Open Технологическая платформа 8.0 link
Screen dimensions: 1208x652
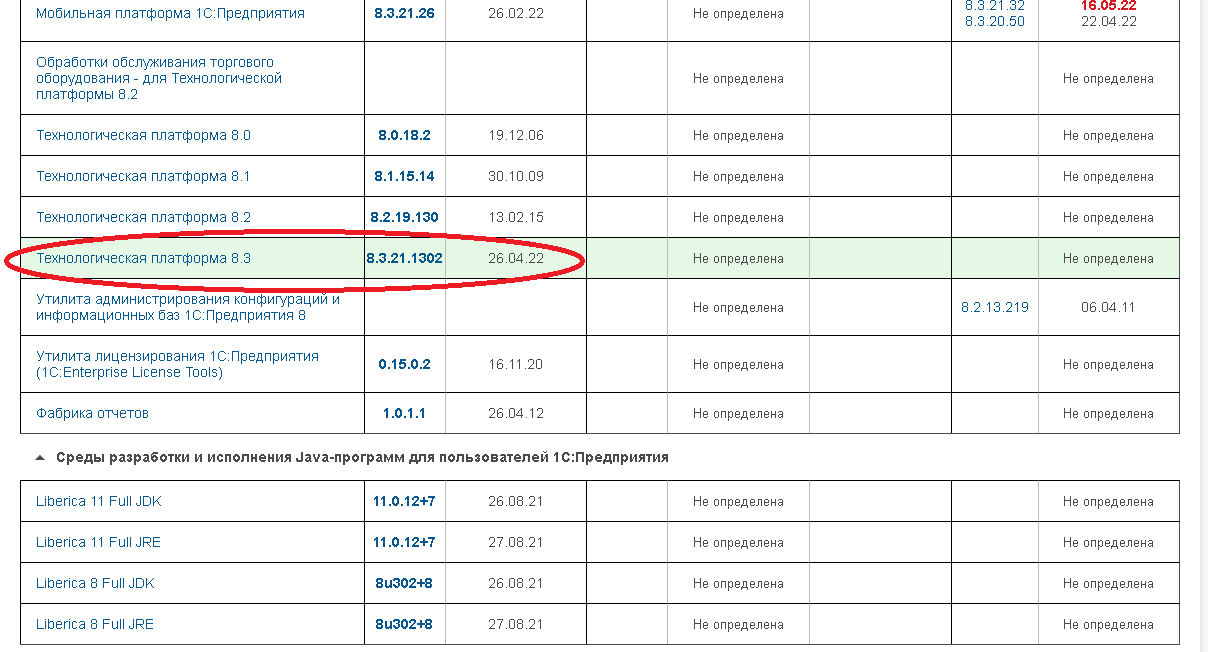pyautogui.click(x=143, y=135)
